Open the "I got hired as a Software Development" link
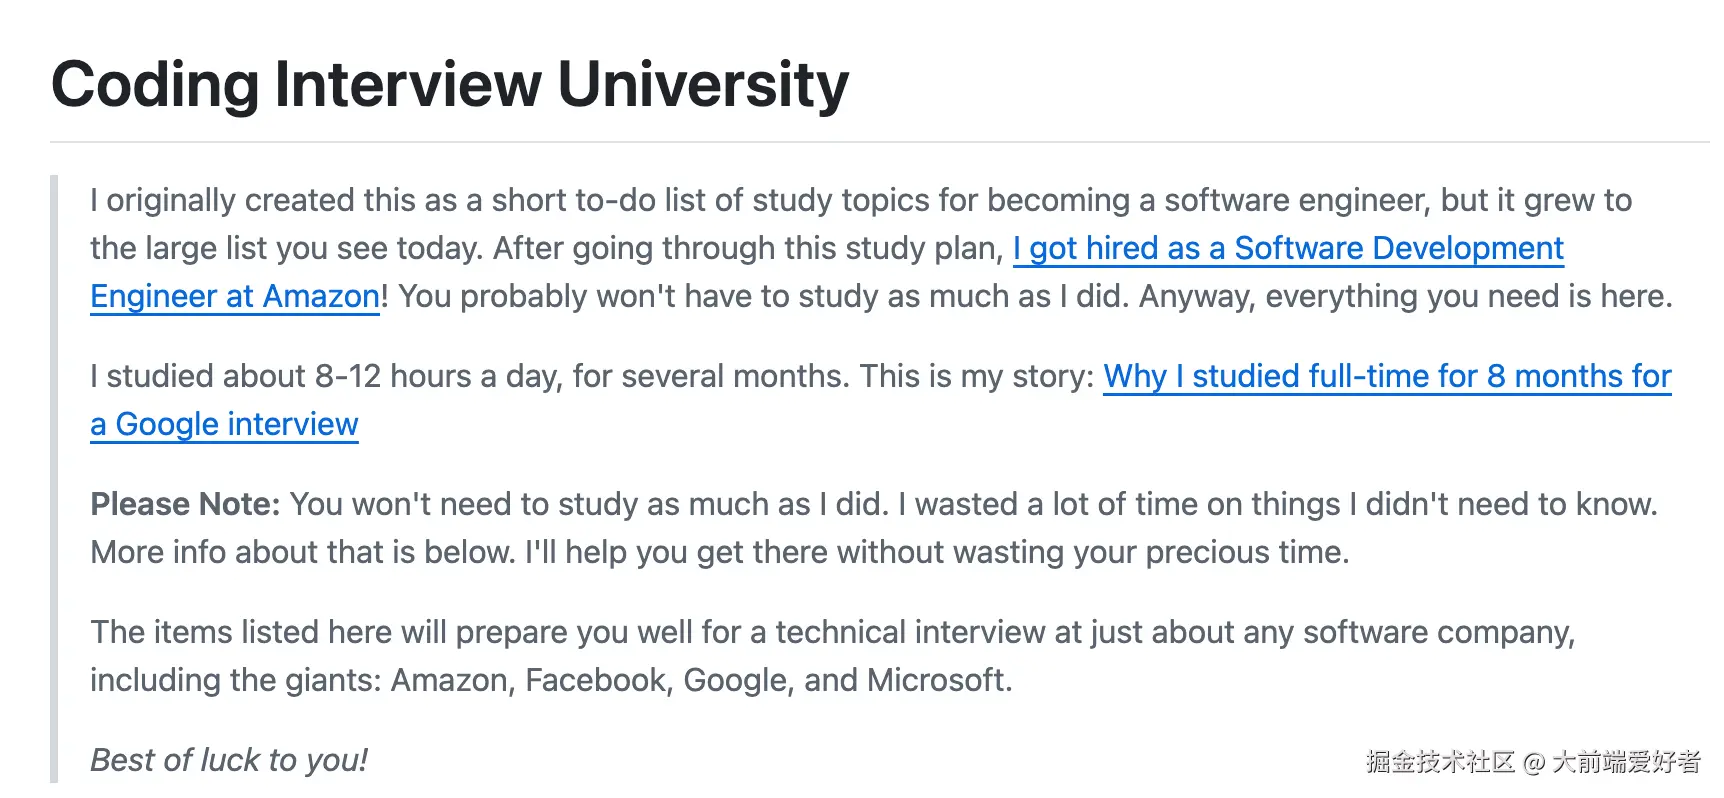Screen dimensions: 1724x798 tap(1288, 248)
